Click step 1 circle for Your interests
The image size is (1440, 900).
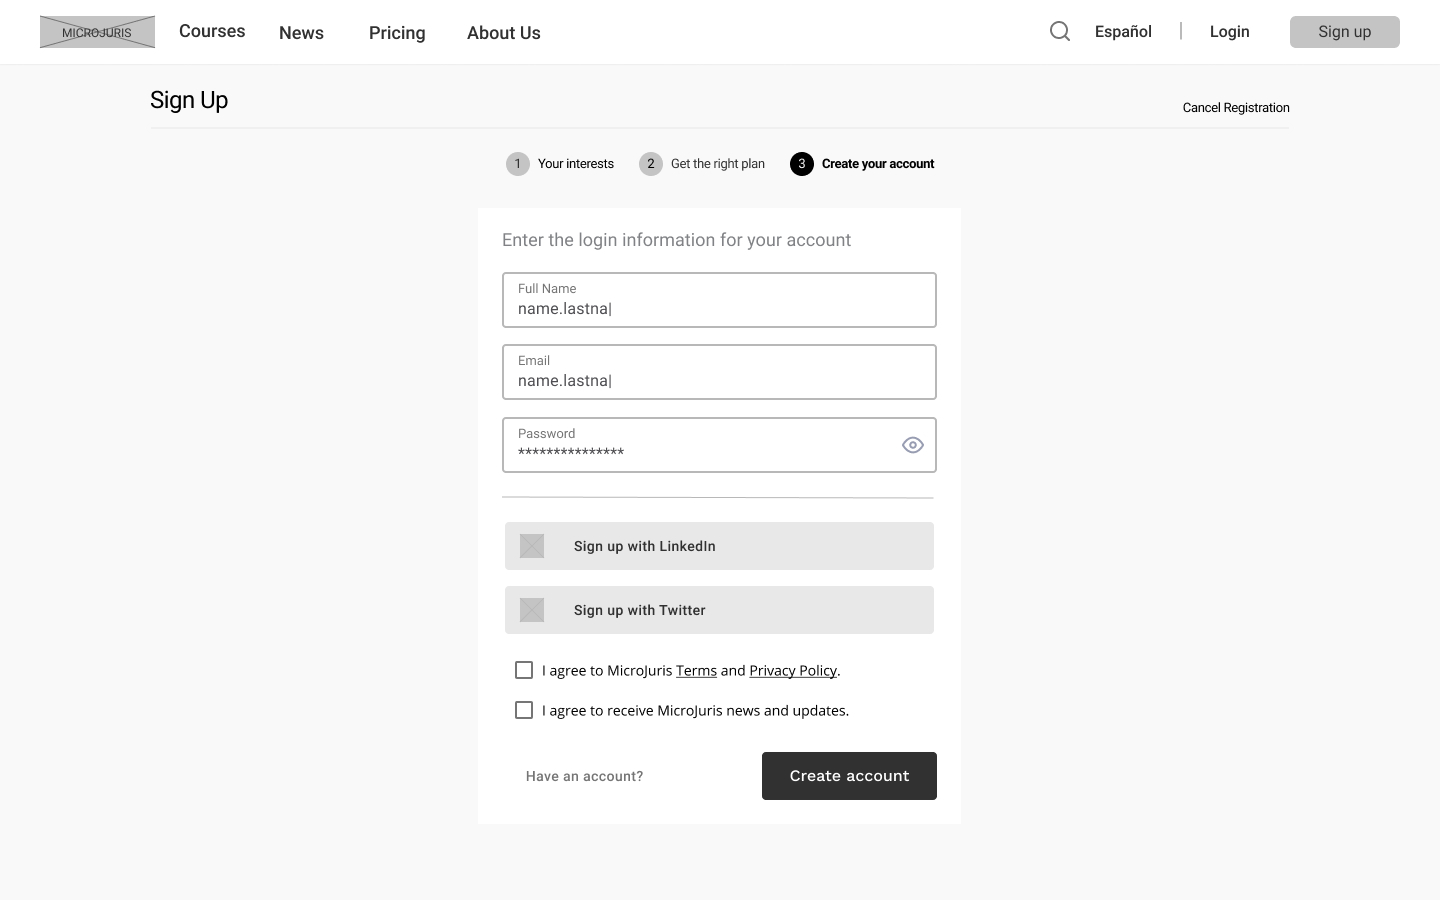tap(517, 163)
